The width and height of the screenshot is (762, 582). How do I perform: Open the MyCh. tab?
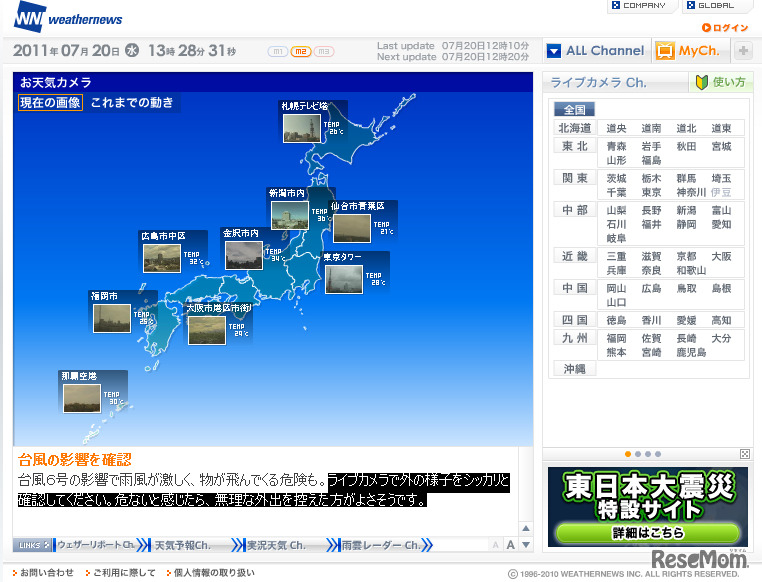(x=690, y=51)
